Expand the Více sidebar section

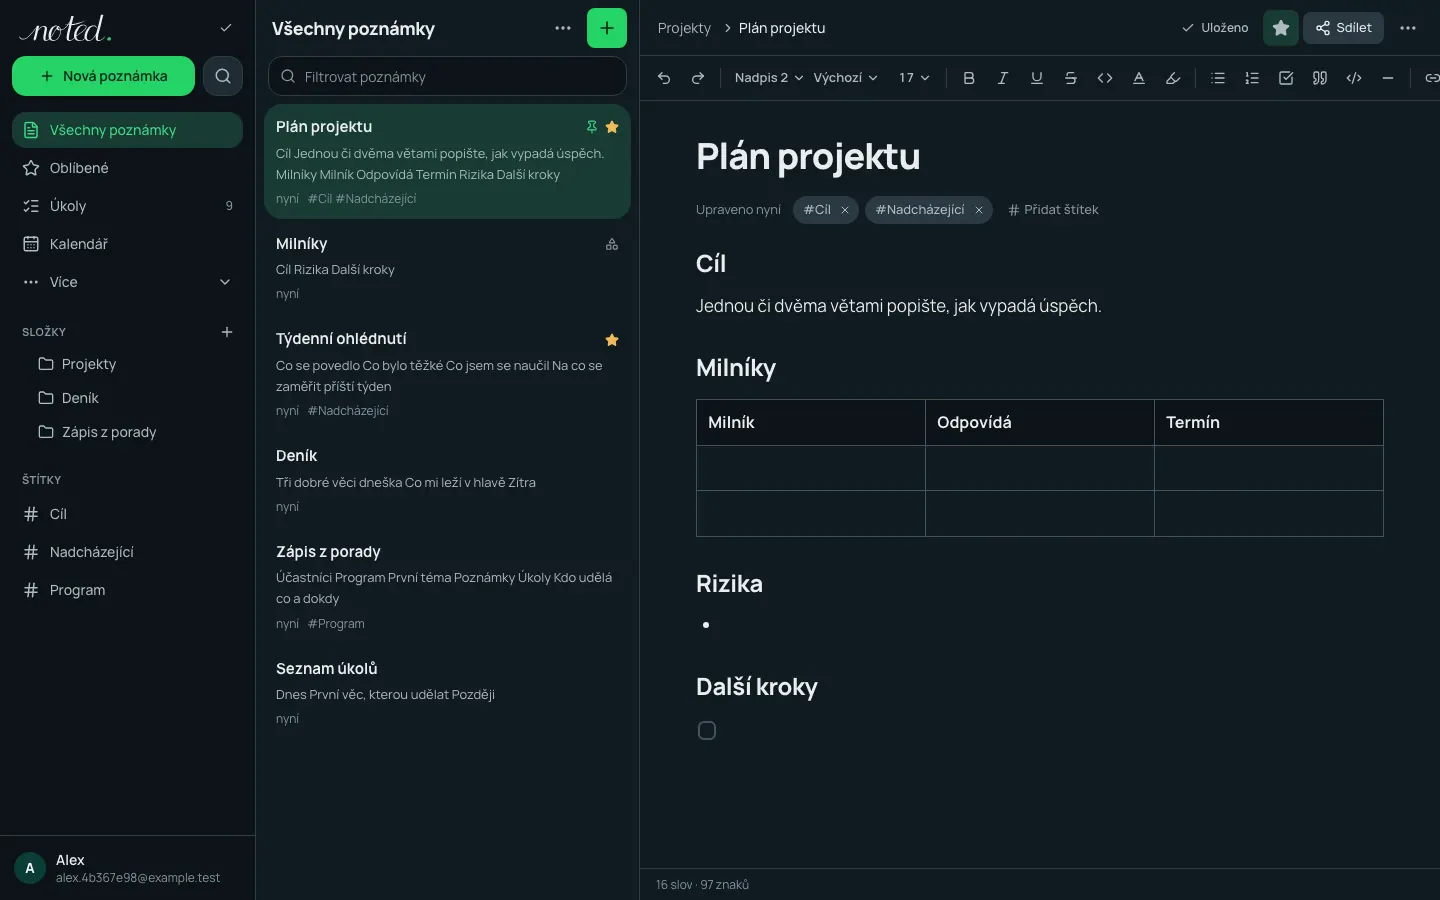[x=127, y=282]
